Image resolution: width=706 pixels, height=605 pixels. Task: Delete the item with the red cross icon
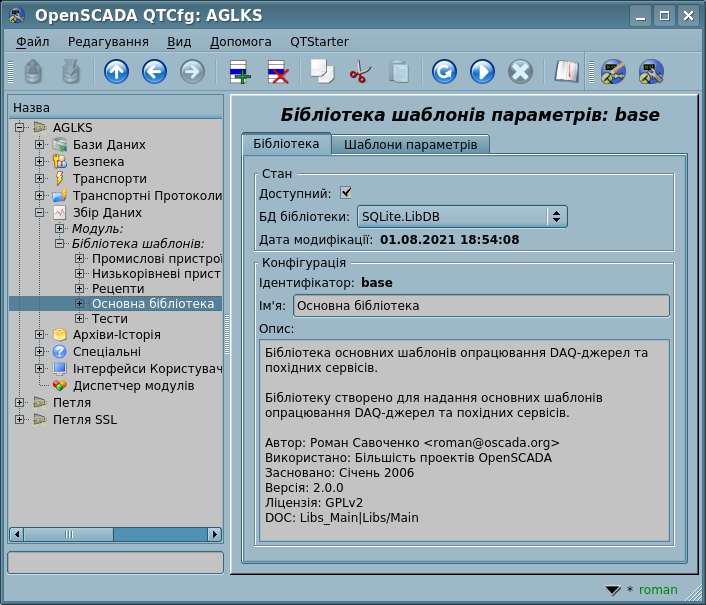278,72
